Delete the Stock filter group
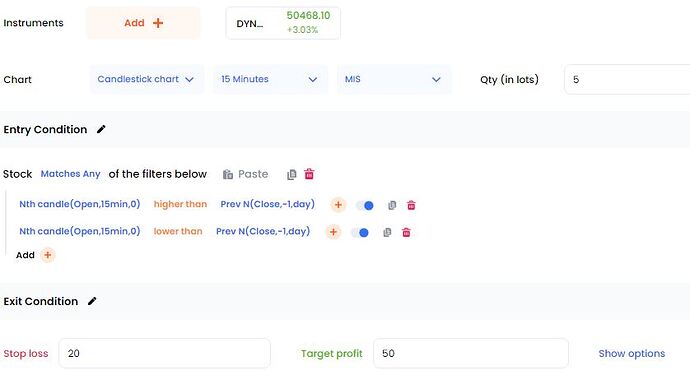The image size is (690, 389). click(309, 174)
